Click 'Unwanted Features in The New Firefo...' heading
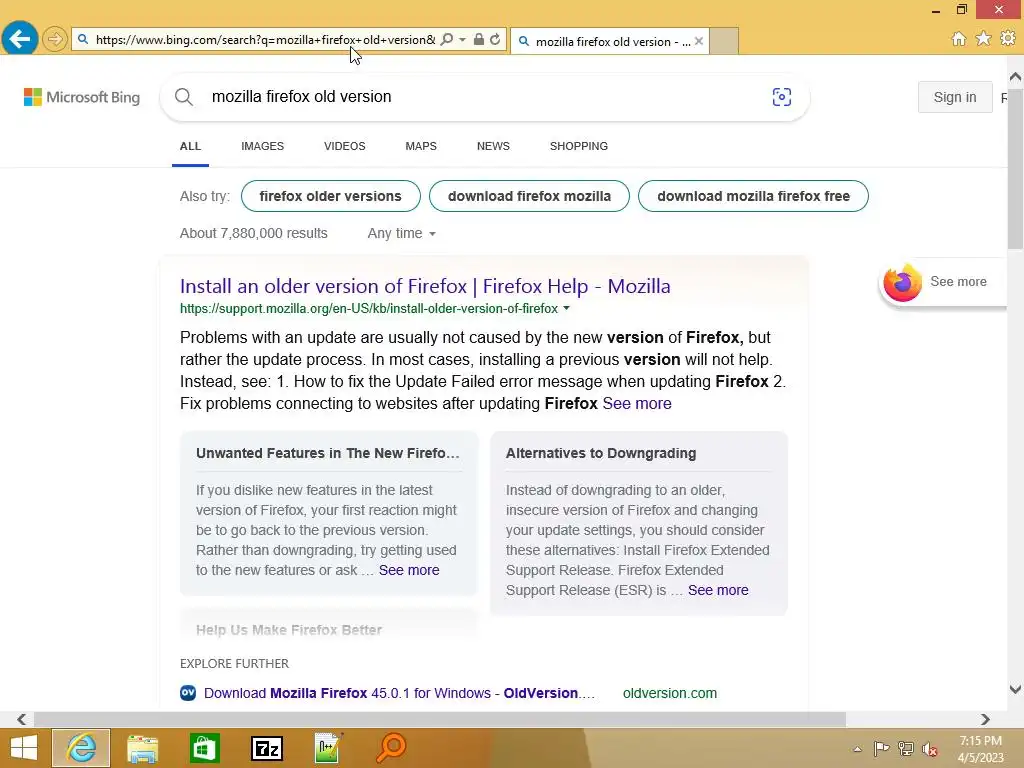 328,453
